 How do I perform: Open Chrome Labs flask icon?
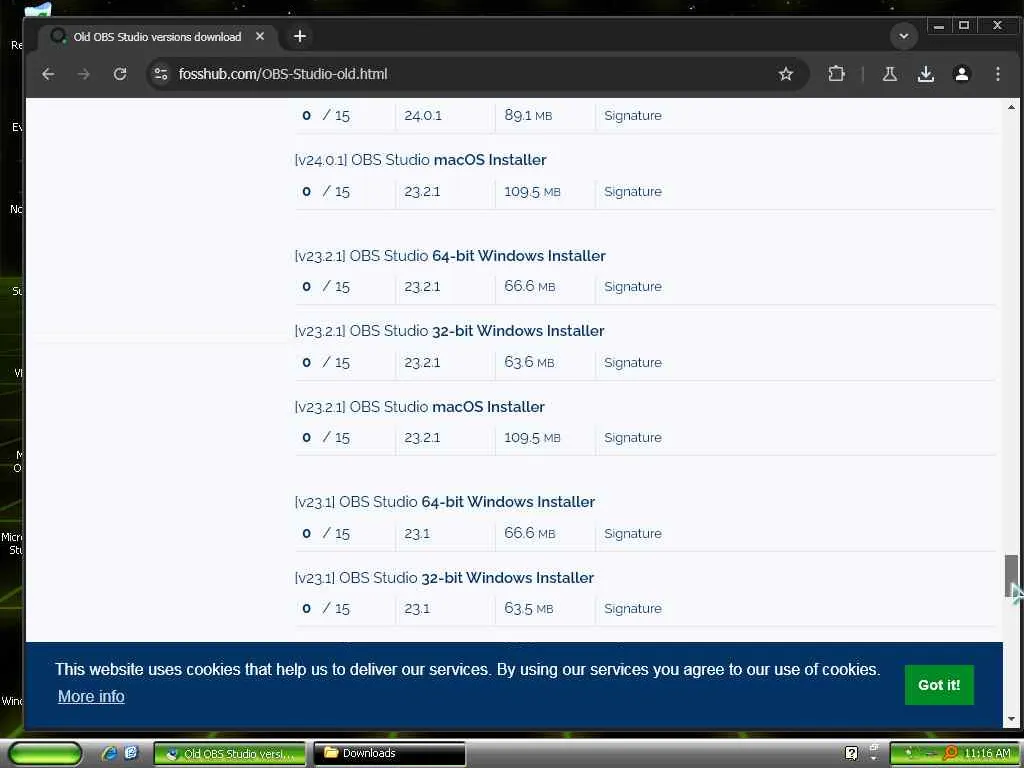click(x=889, y=74)
